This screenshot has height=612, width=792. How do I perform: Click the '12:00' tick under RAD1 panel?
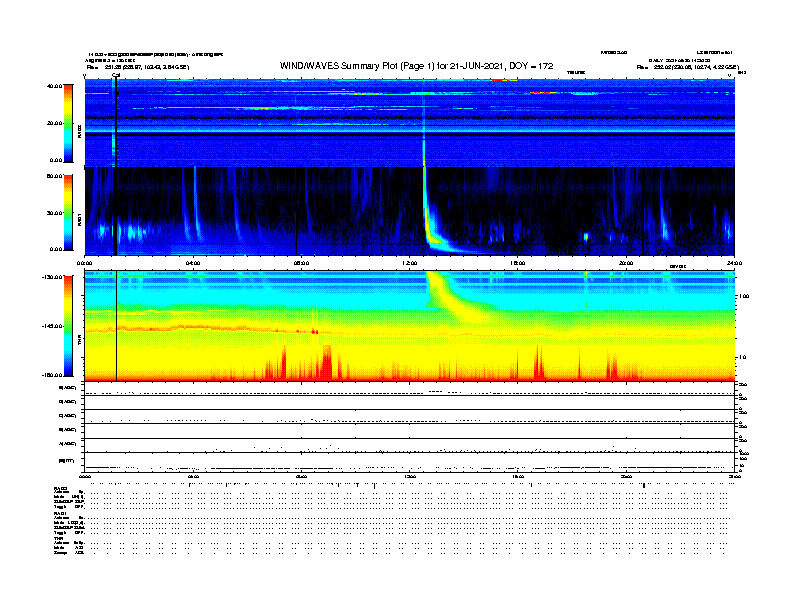pyautogui.click(x=410, y=263)
